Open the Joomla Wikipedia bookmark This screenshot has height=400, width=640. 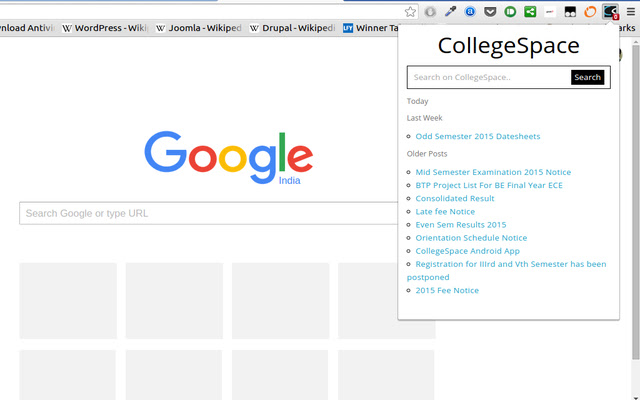tap(199, 28)
